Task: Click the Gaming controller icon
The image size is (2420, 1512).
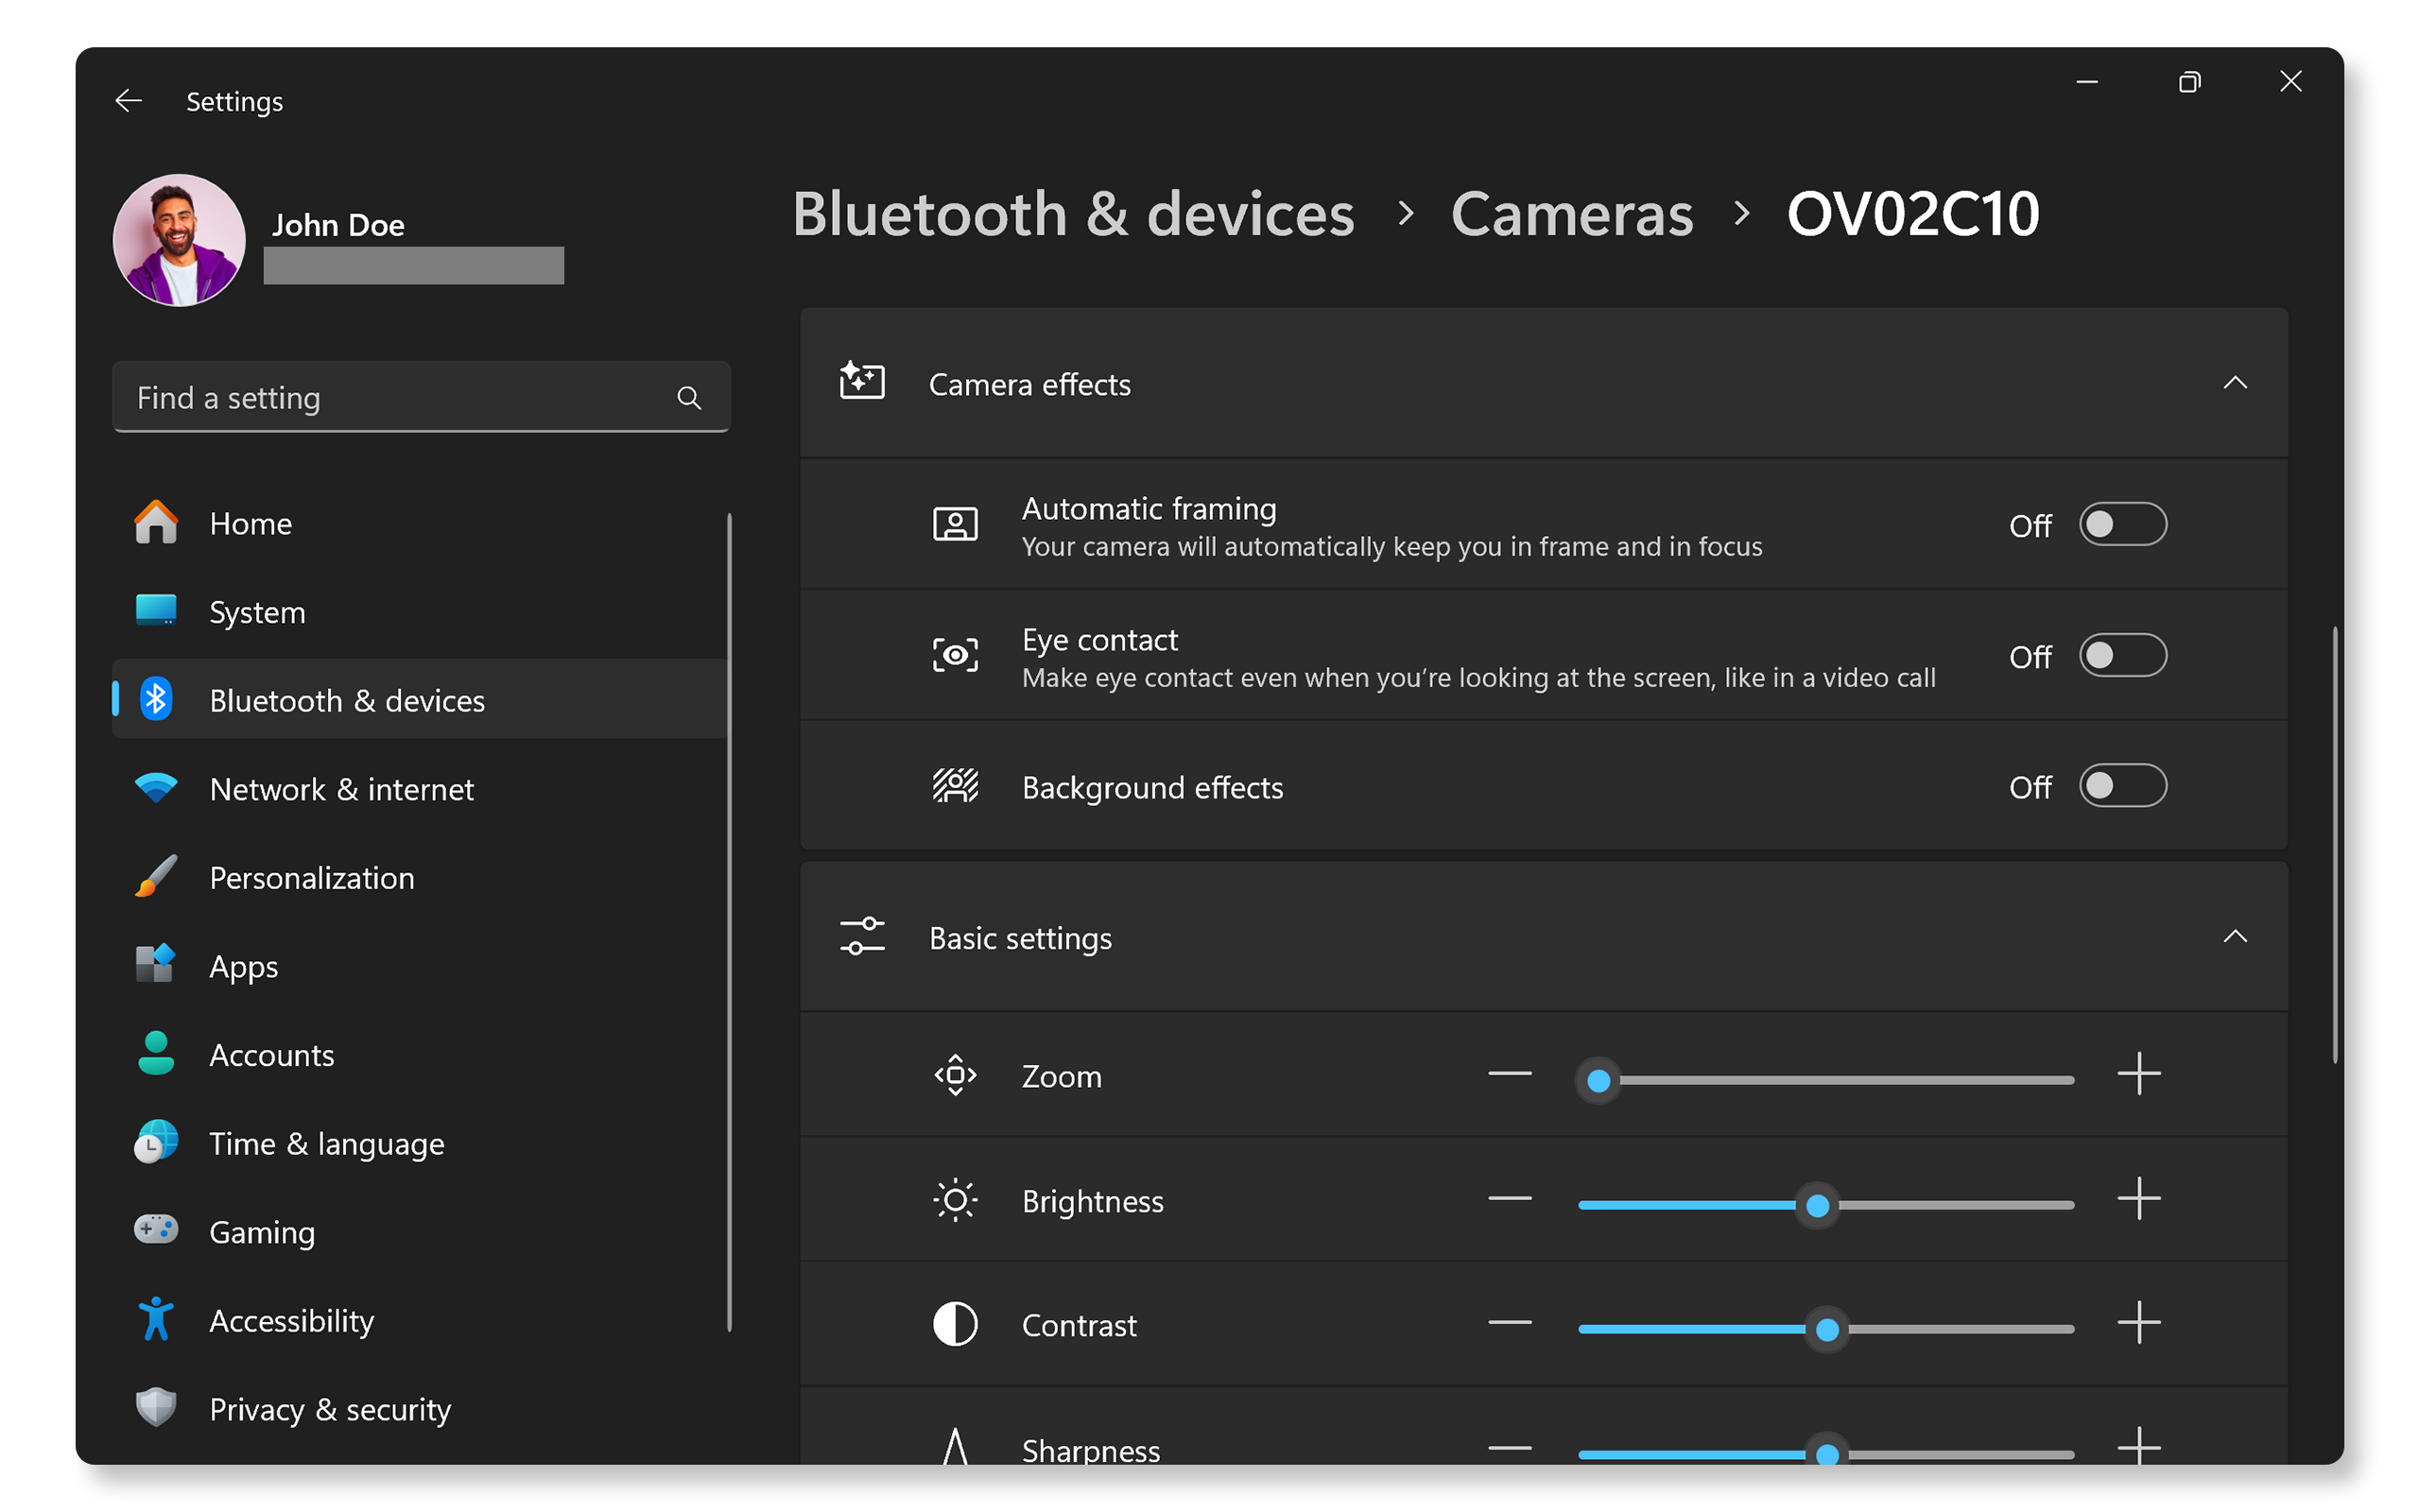Action: click(x=156, y=1230)
